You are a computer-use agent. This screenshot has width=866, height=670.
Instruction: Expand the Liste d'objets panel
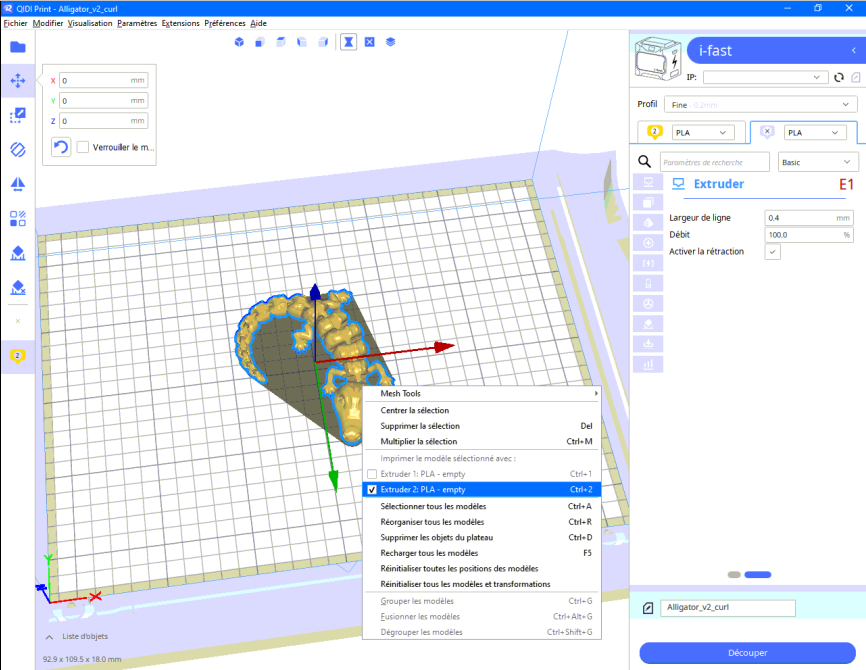pyautogui.click(x=49, y=637)
